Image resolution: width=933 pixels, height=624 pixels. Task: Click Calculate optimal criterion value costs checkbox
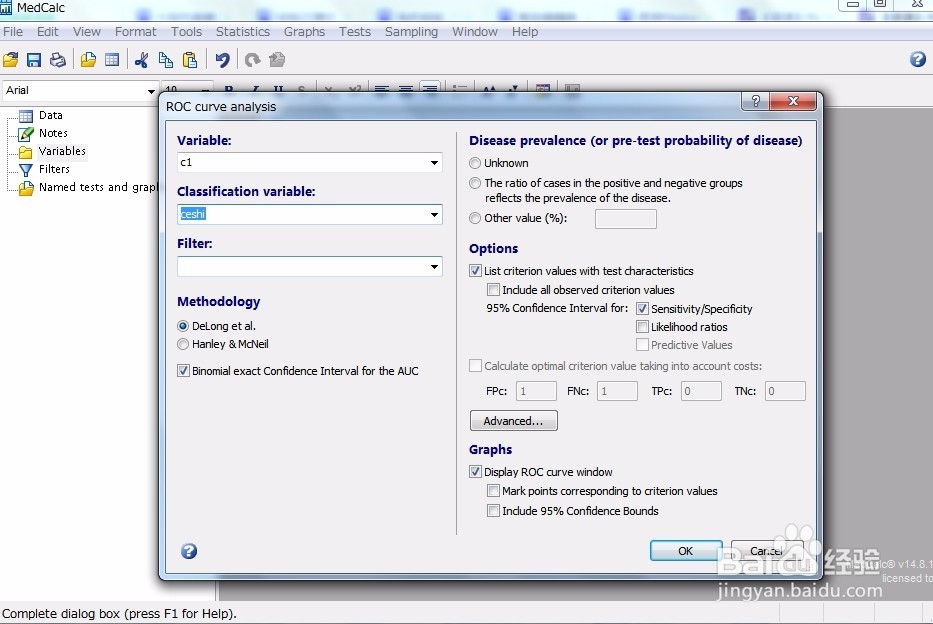475,366
